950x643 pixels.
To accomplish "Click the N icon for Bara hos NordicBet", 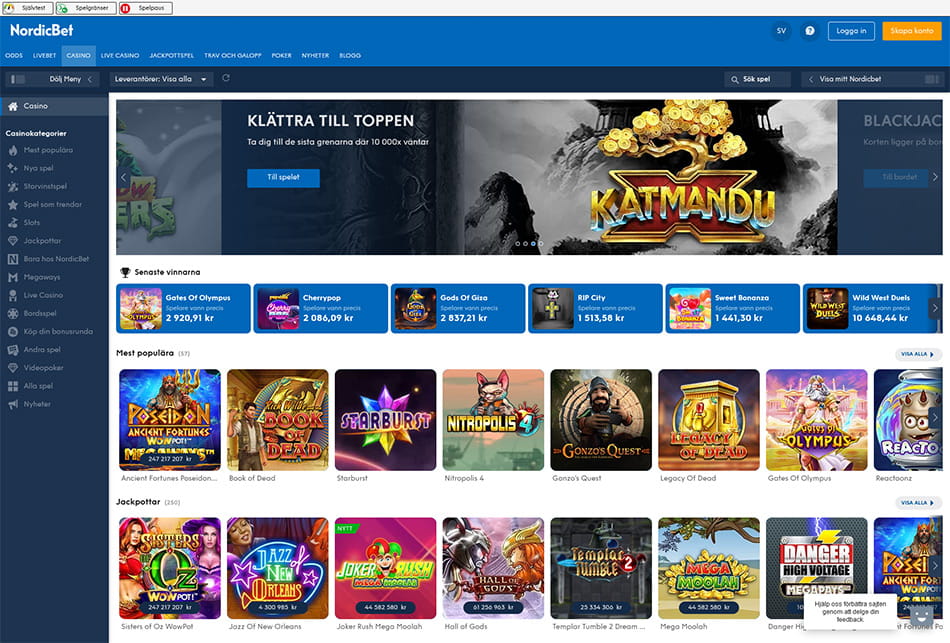I will [13, 259].
